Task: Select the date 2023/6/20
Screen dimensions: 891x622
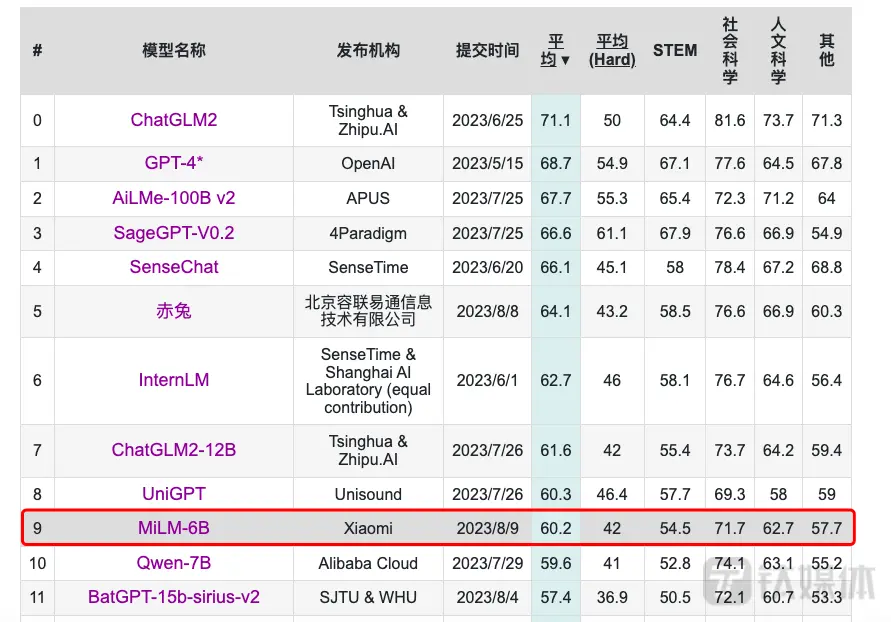Action: pyautogui.click(x=487, y=268)
